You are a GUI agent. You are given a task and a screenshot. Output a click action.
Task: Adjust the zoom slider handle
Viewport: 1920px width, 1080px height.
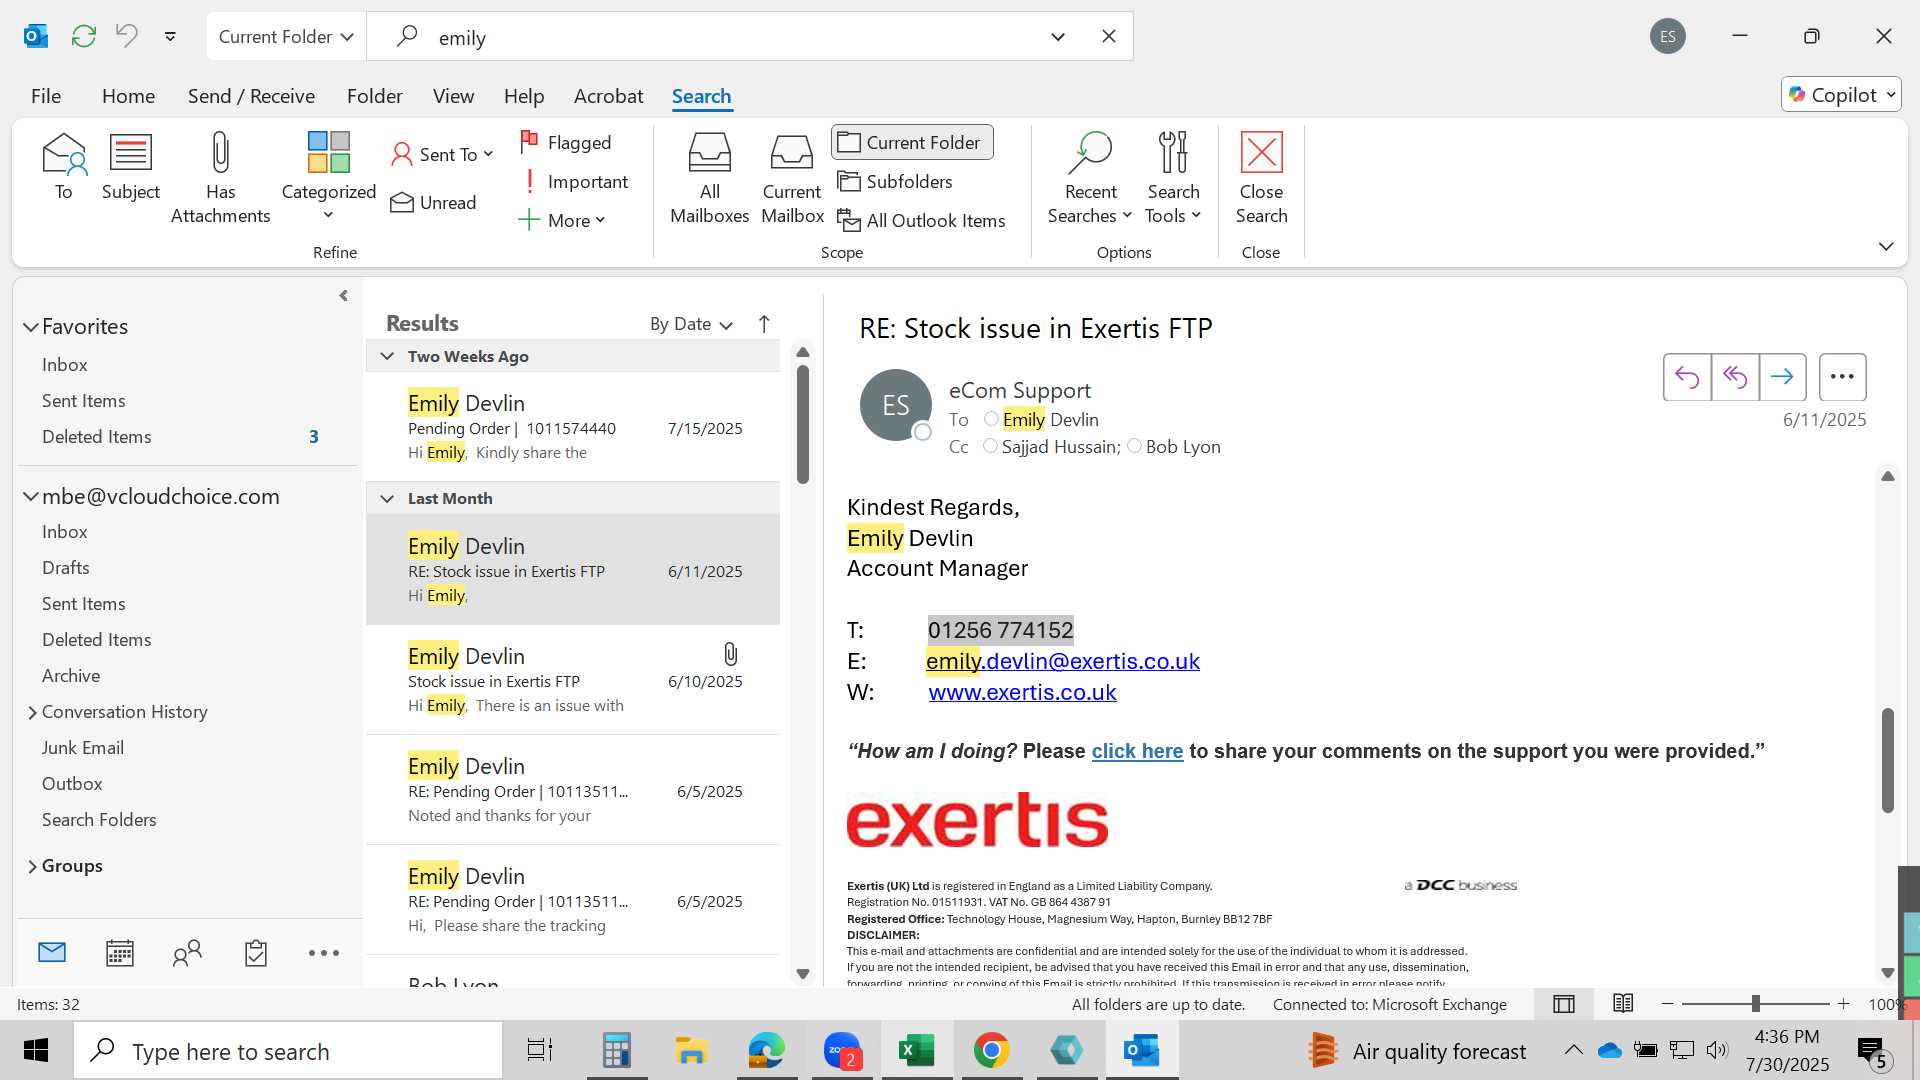coord(1755,1003)
